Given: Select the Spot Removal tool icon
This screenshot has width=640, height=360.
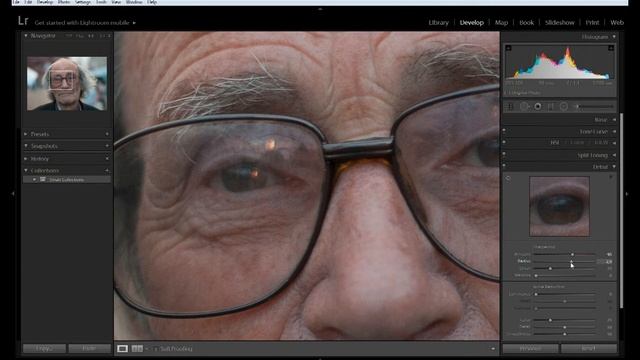Looking at the screenshot, I should pyautogui.click(x=524, y=107).
